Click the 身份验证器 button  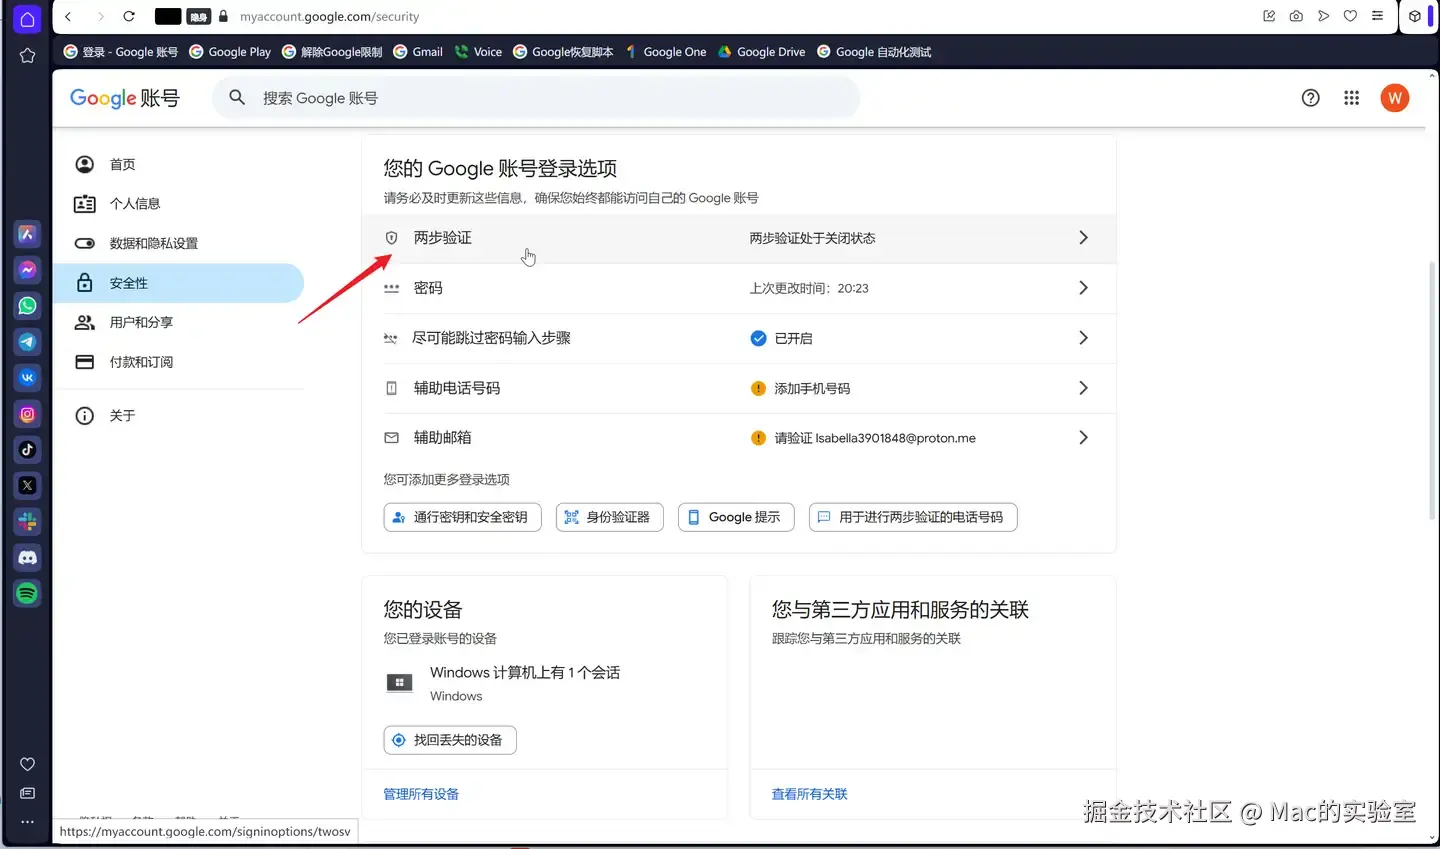(x=609, y=517)
